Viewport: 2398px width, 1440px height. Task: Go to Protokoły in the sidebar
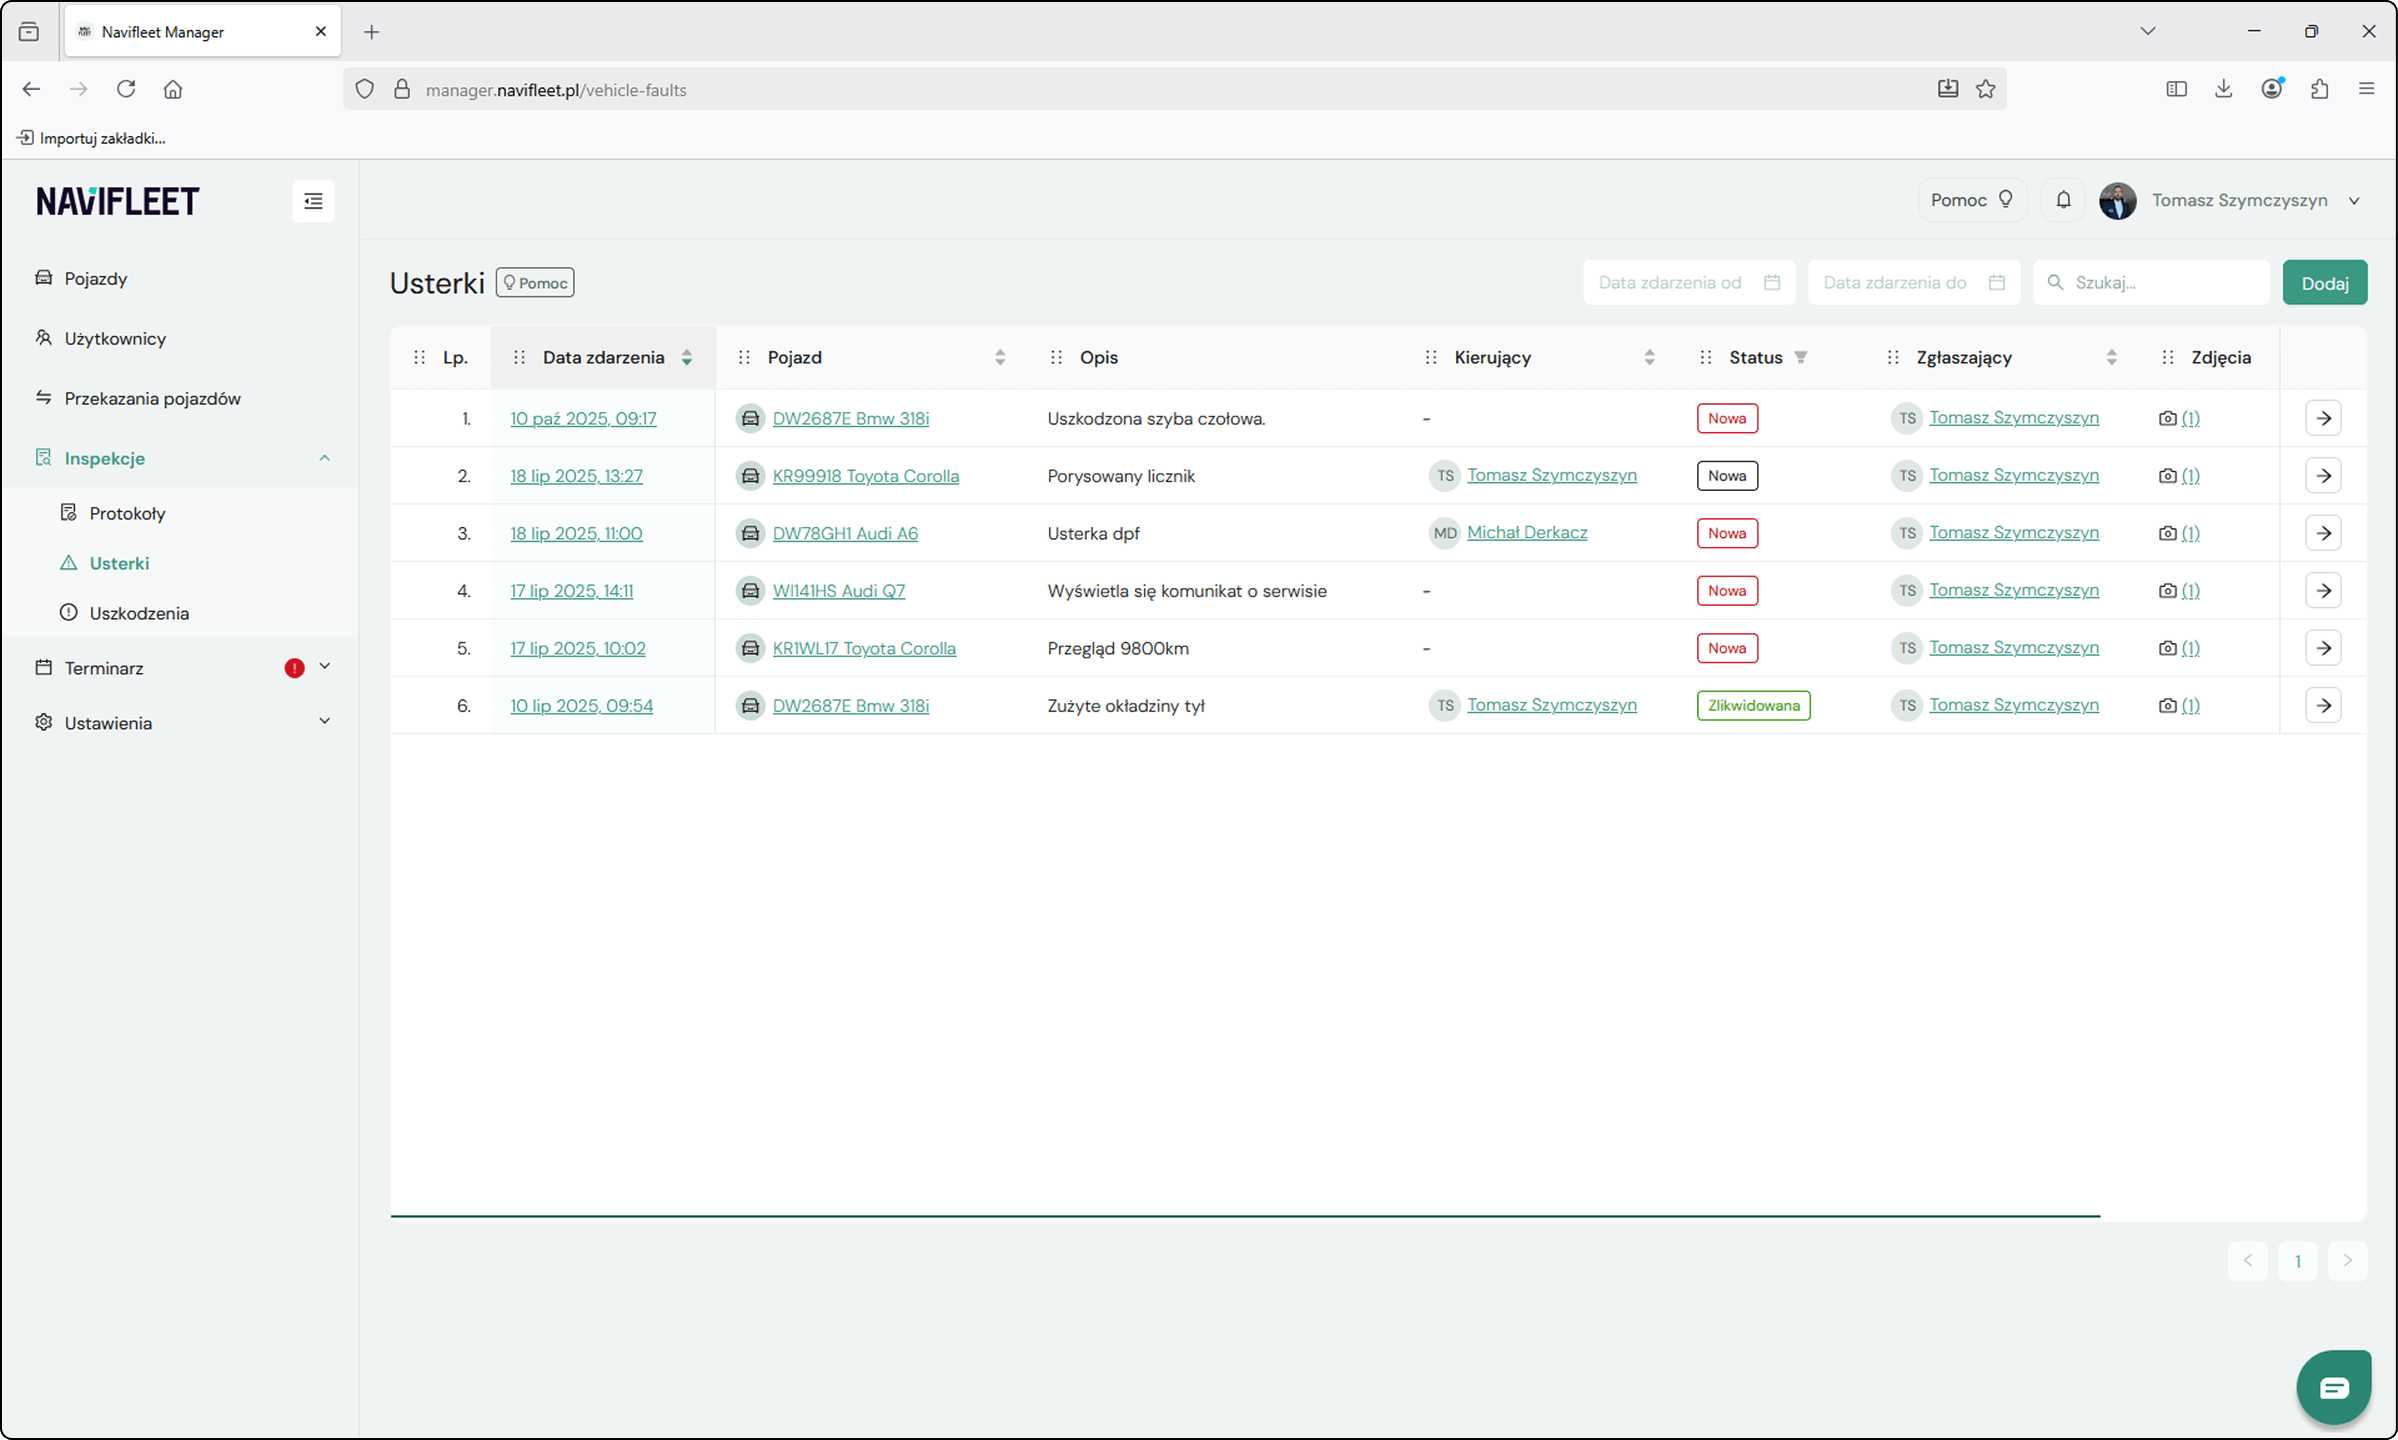point(127,513)
